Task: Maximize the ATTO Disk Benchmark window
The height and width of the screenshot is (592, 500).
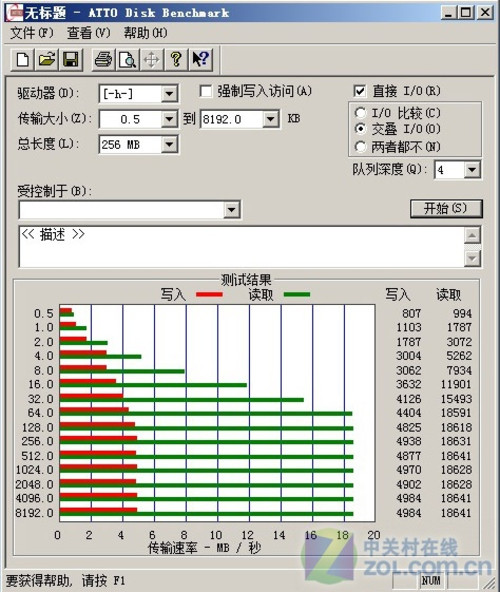Action: [466, 13]
